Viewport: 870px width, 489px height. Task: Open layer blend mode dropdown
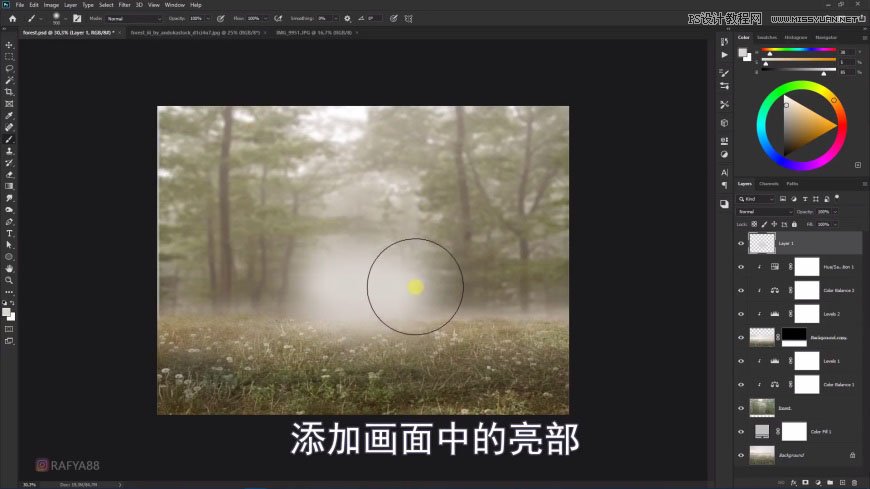[x=765, y=211]
